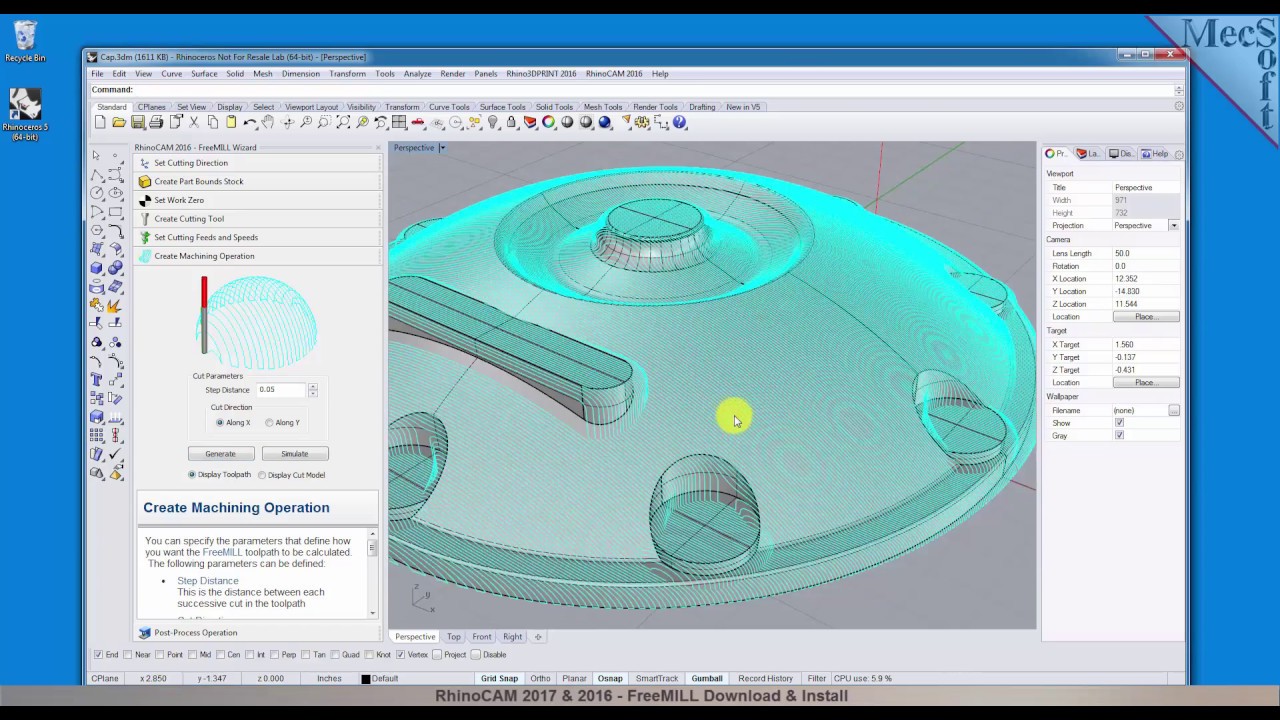1280x720 pixels.
Task: Select the Explode tool in left sidebar
Action: click(x=115, y=307)
